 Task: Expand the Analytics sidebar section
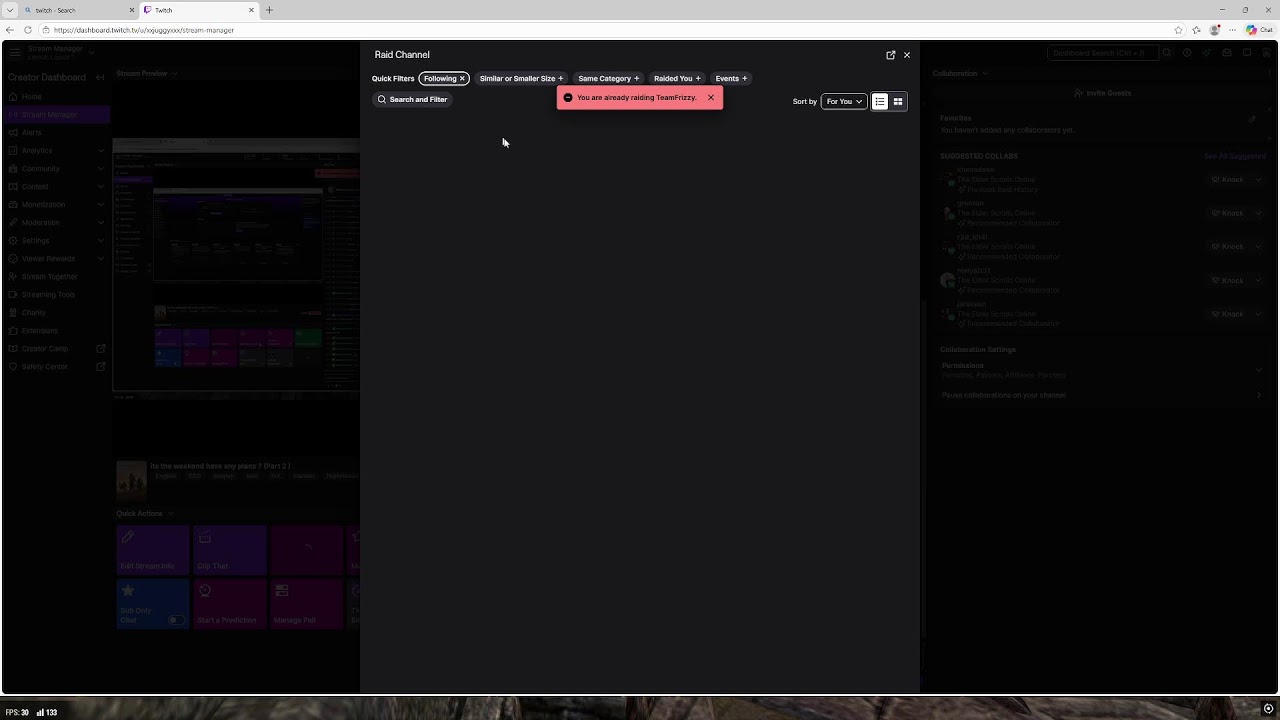[x=56, y=151]
